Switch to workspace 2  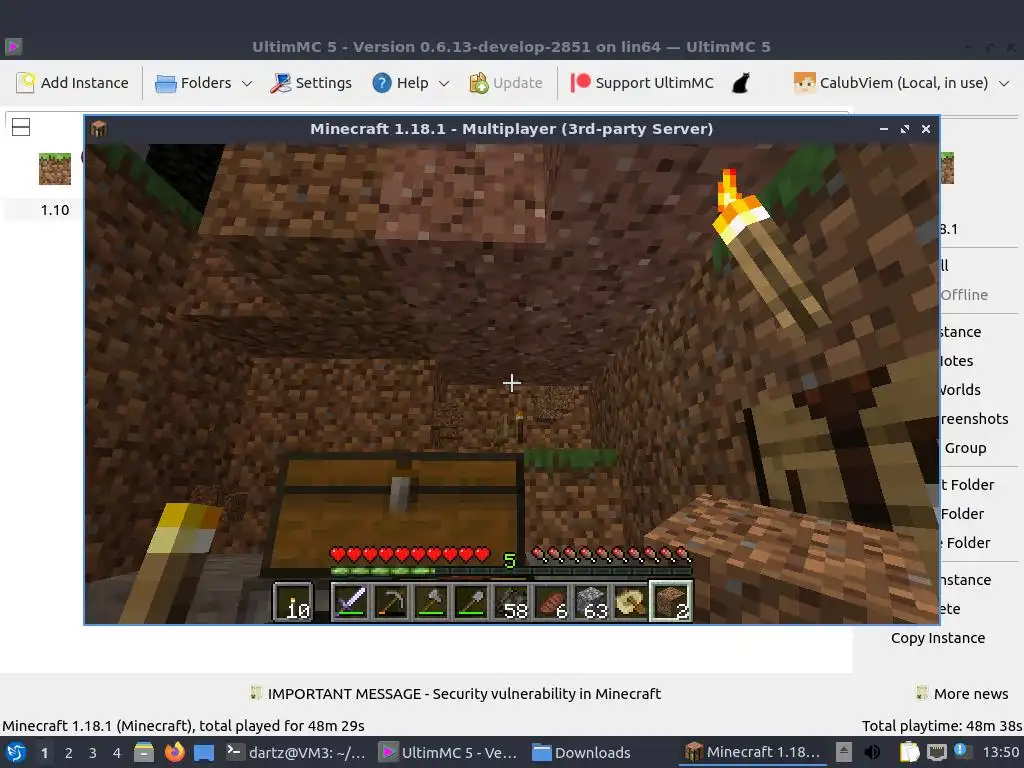click(69, 753)
